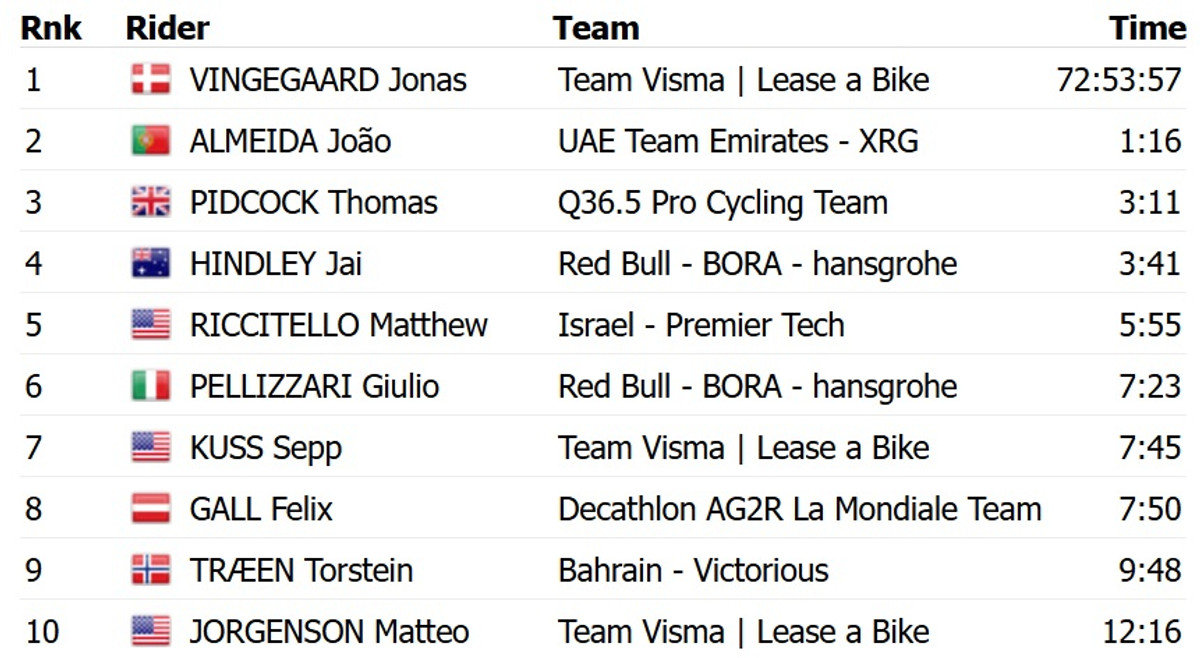Click the British flag icon beside Pidcock
The width and height of the screenshot is (1200, 658).
[151, 202]
